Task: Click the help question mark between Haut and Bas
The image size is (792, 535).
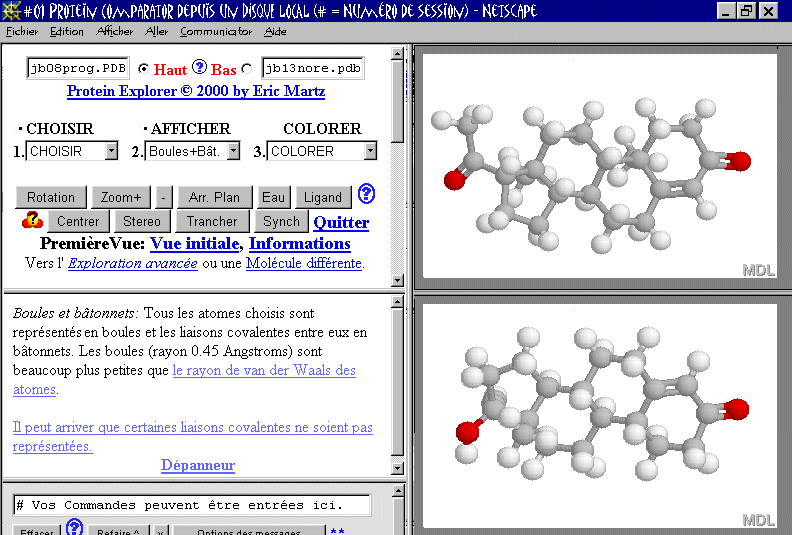Action: coord(200,67)
